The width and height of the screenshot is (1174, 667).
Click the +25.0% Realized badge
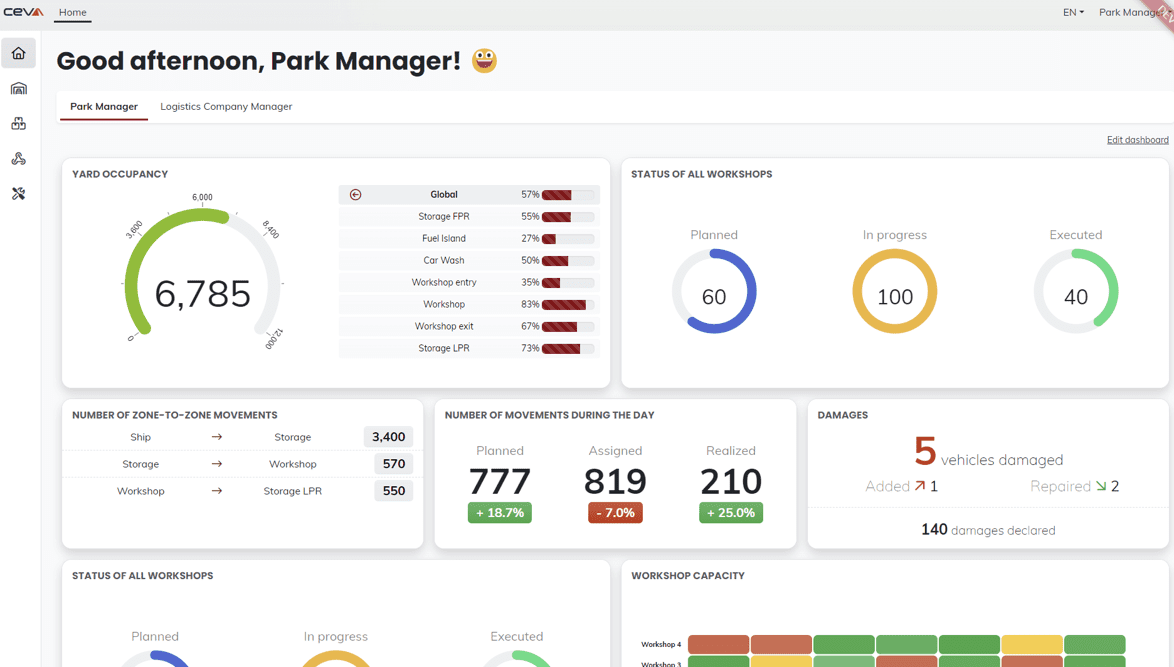[731, 513]
